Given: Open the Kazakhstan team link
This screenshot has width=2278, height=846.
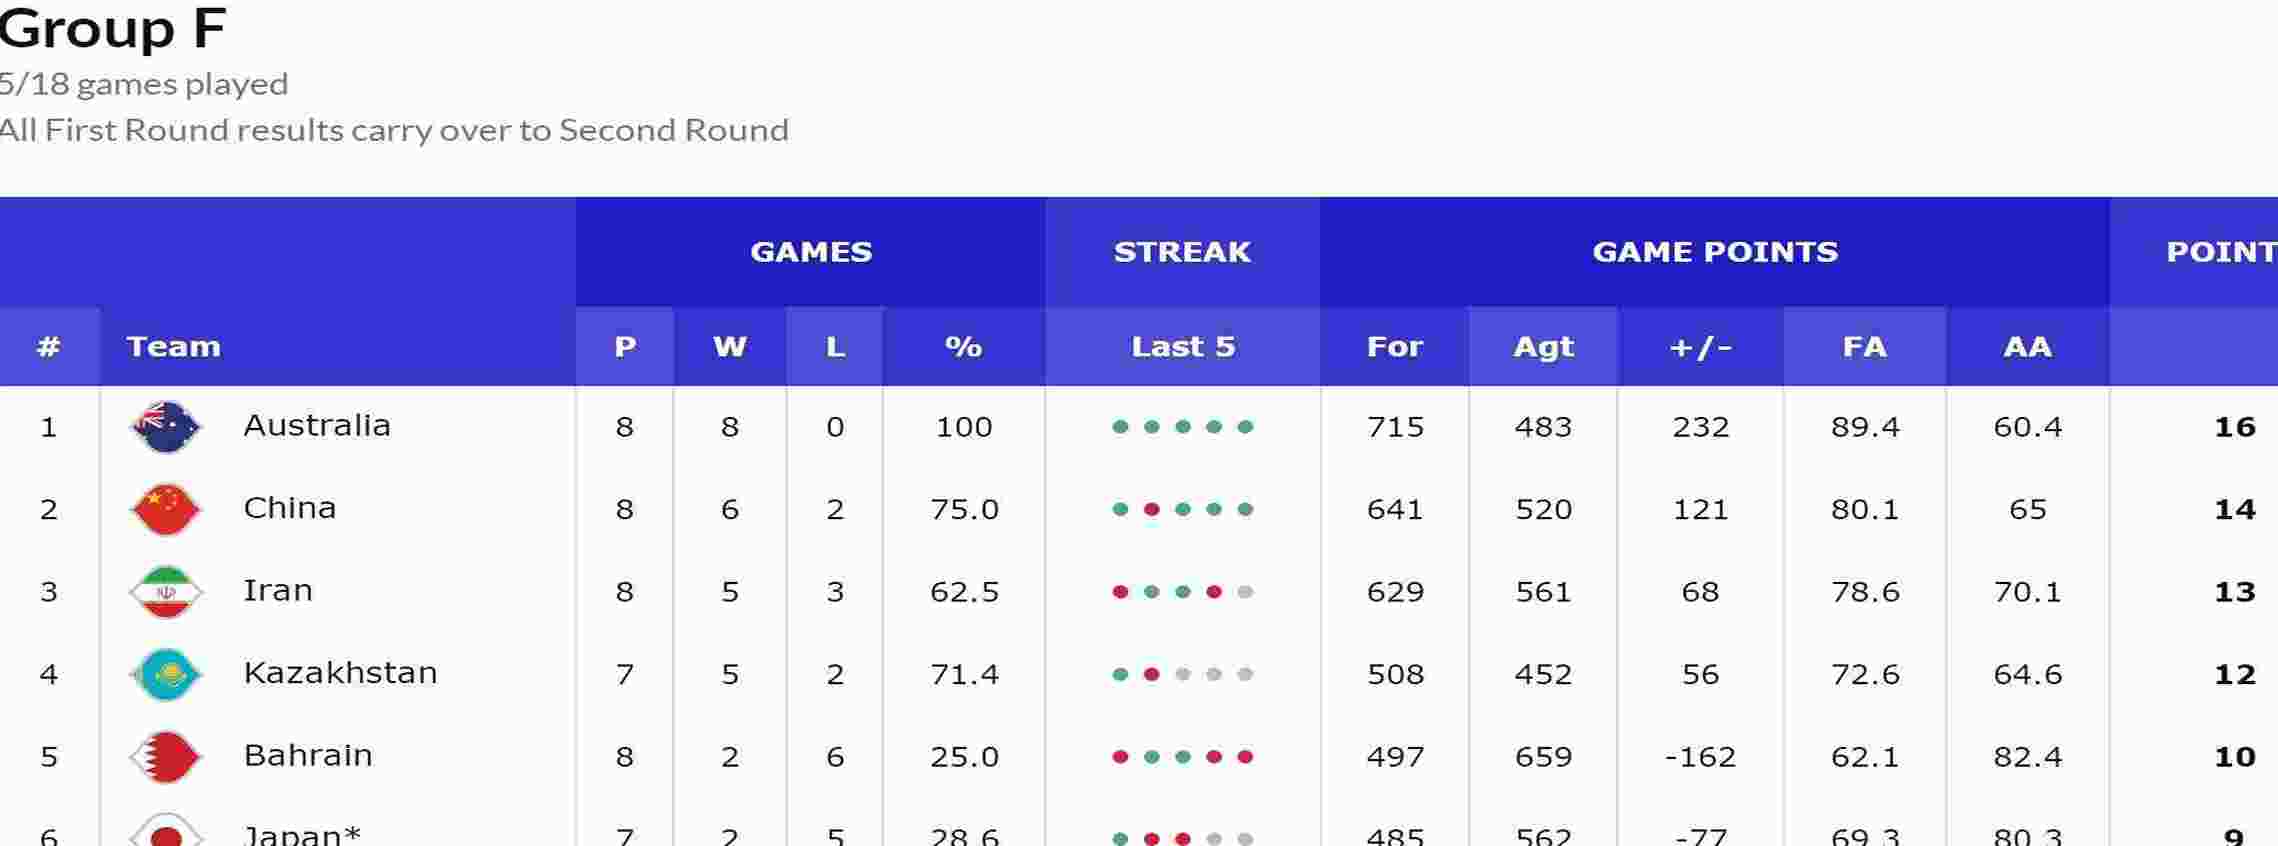Looking at the screenshot, I should click(340, 673).
